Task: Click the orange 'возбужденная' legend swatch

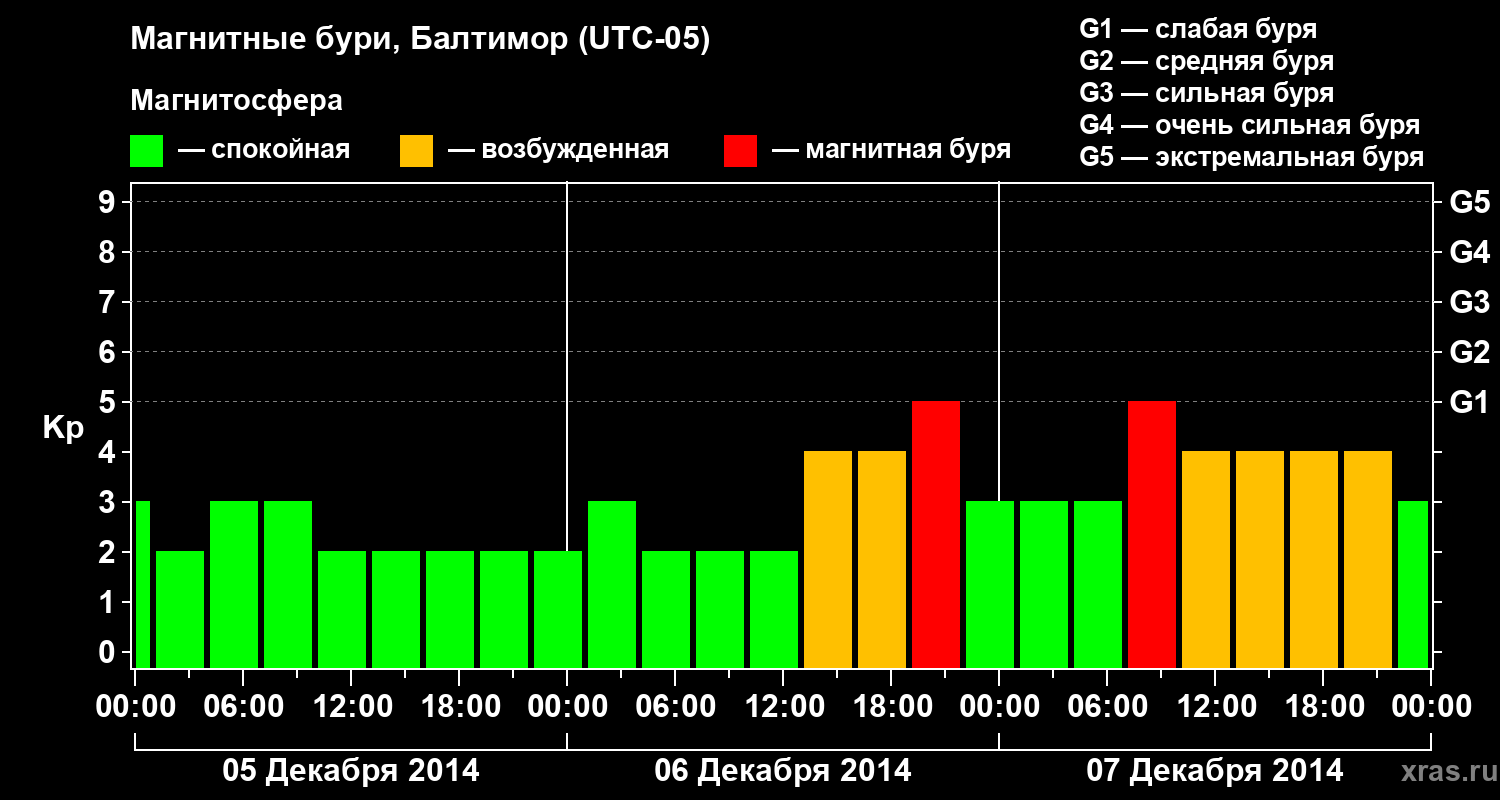Action: 416,151
